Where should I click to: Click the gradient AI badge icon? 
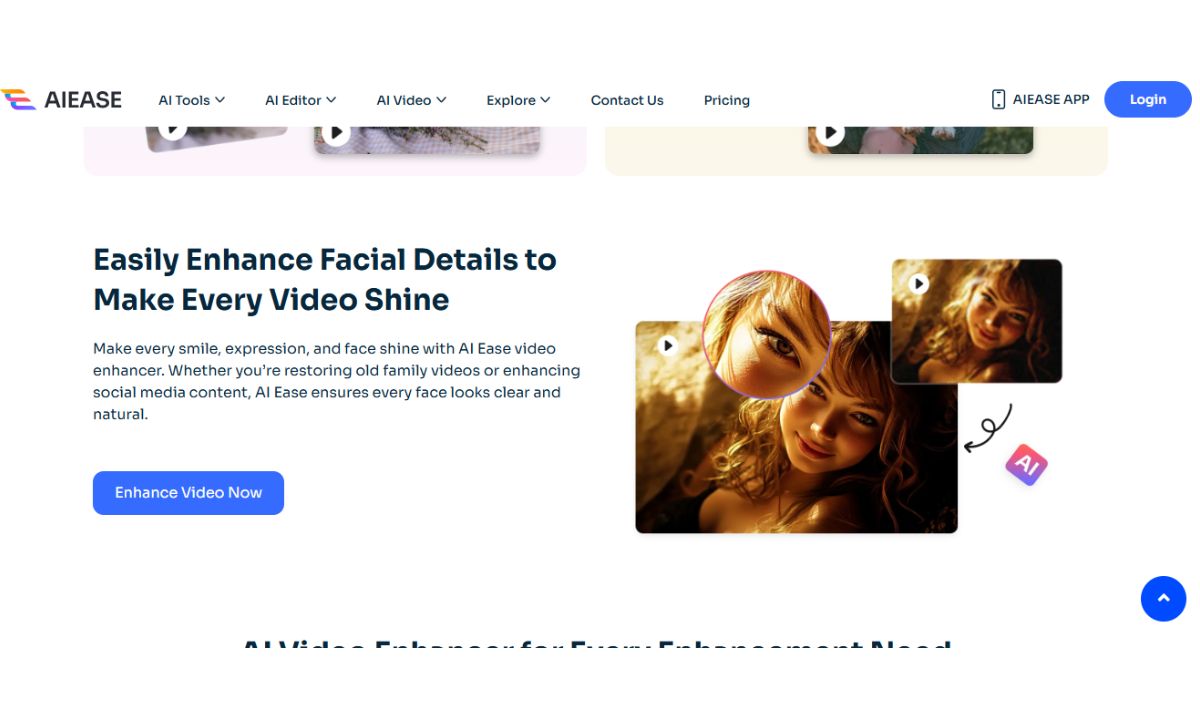coord(1026,464)
